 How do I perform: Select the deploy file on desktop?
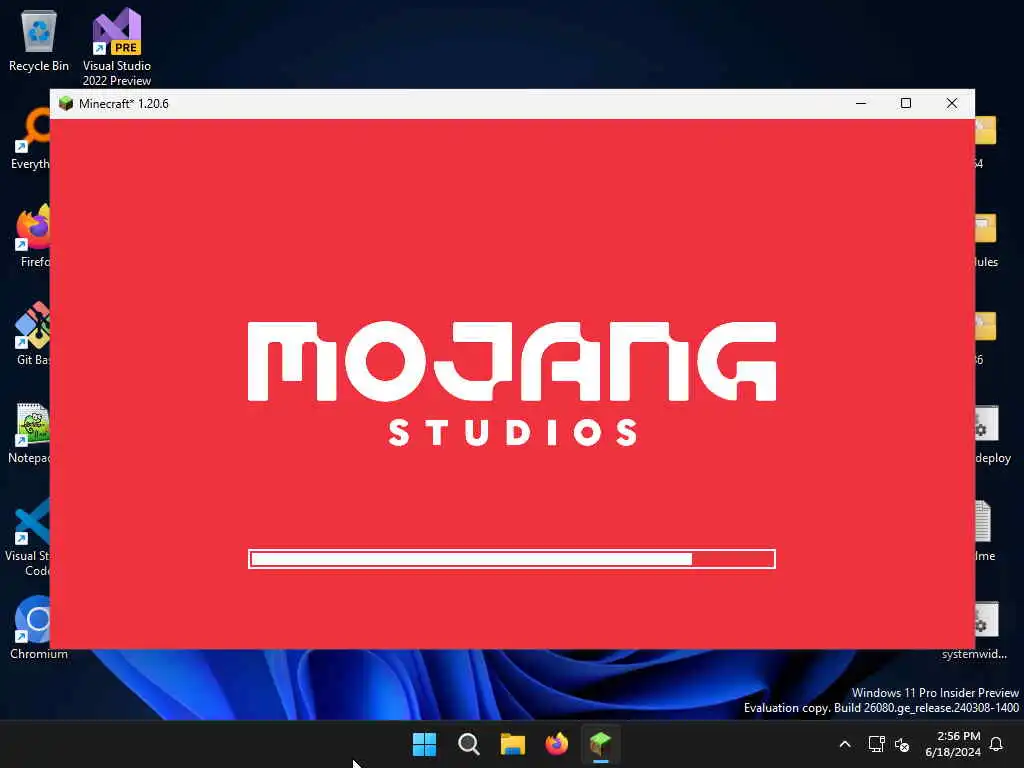pyautogui.click(x=993, y=434)
